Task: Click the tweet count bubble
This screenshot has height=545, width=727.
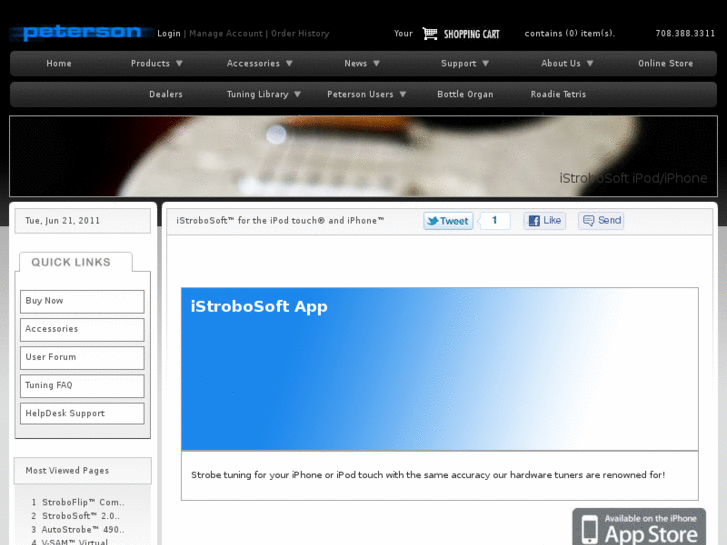Action: (x=494, y=221)
